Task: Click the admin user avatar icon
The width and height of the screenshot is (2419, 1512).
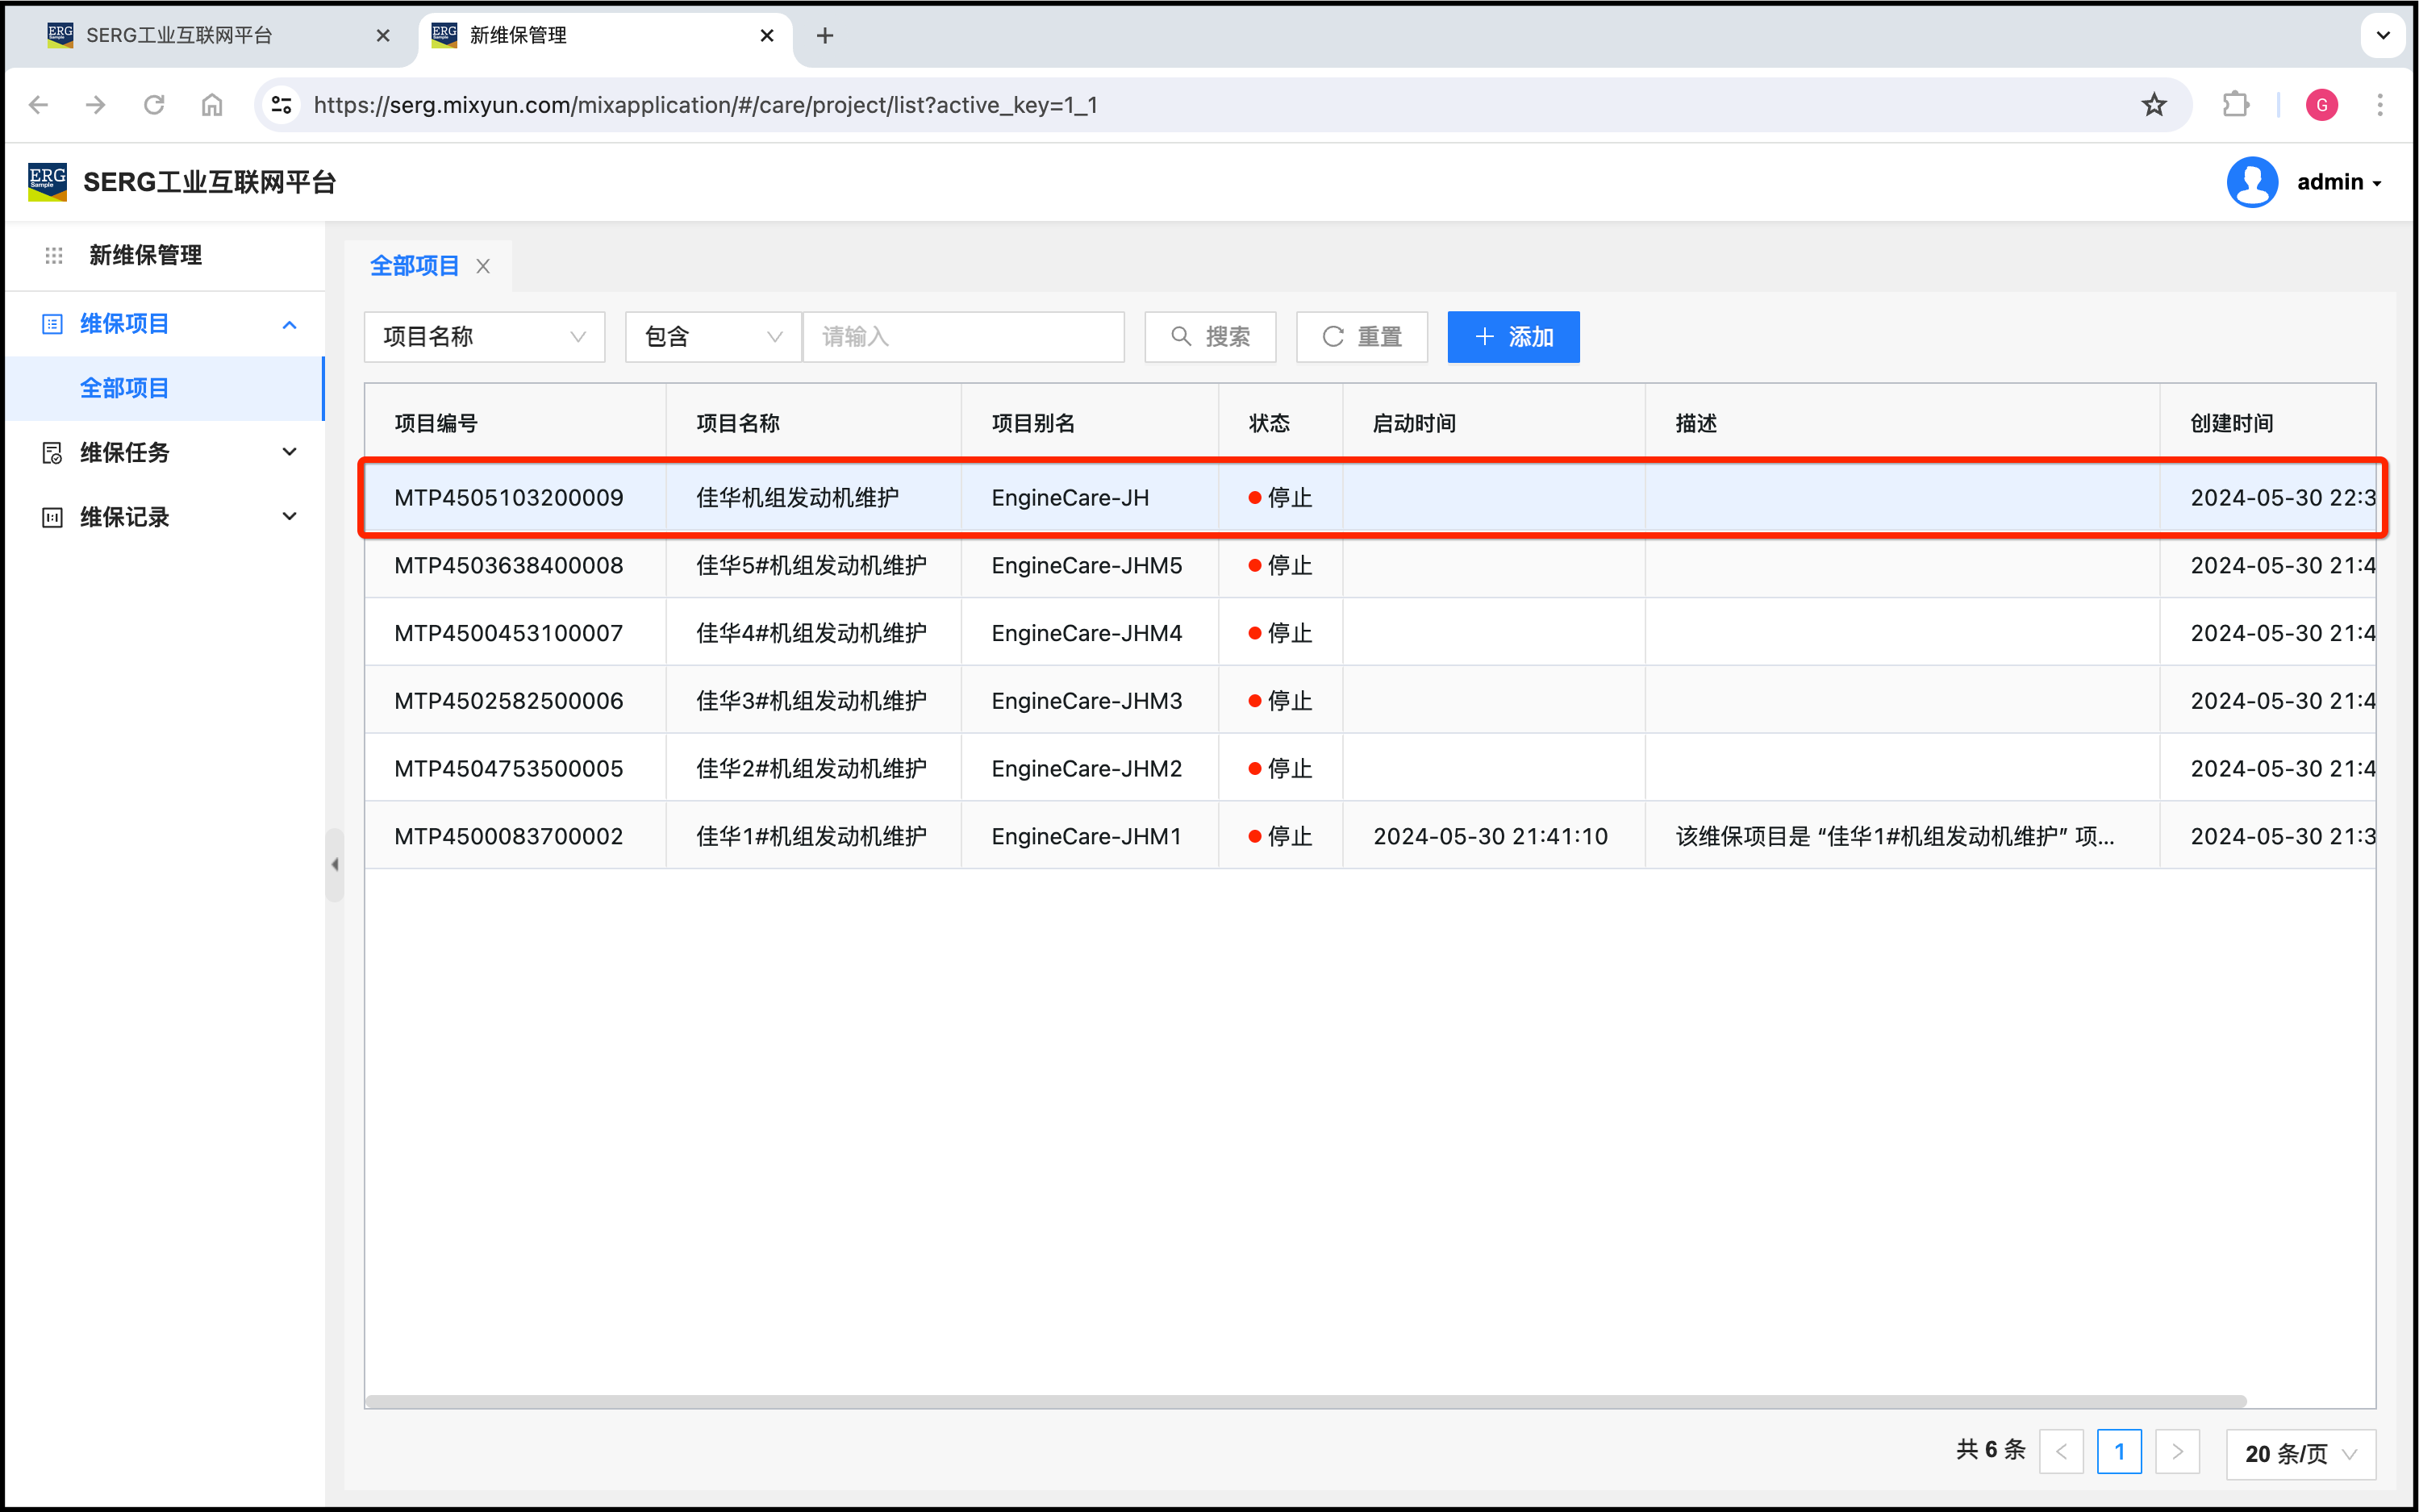Action: [2251, 182]
